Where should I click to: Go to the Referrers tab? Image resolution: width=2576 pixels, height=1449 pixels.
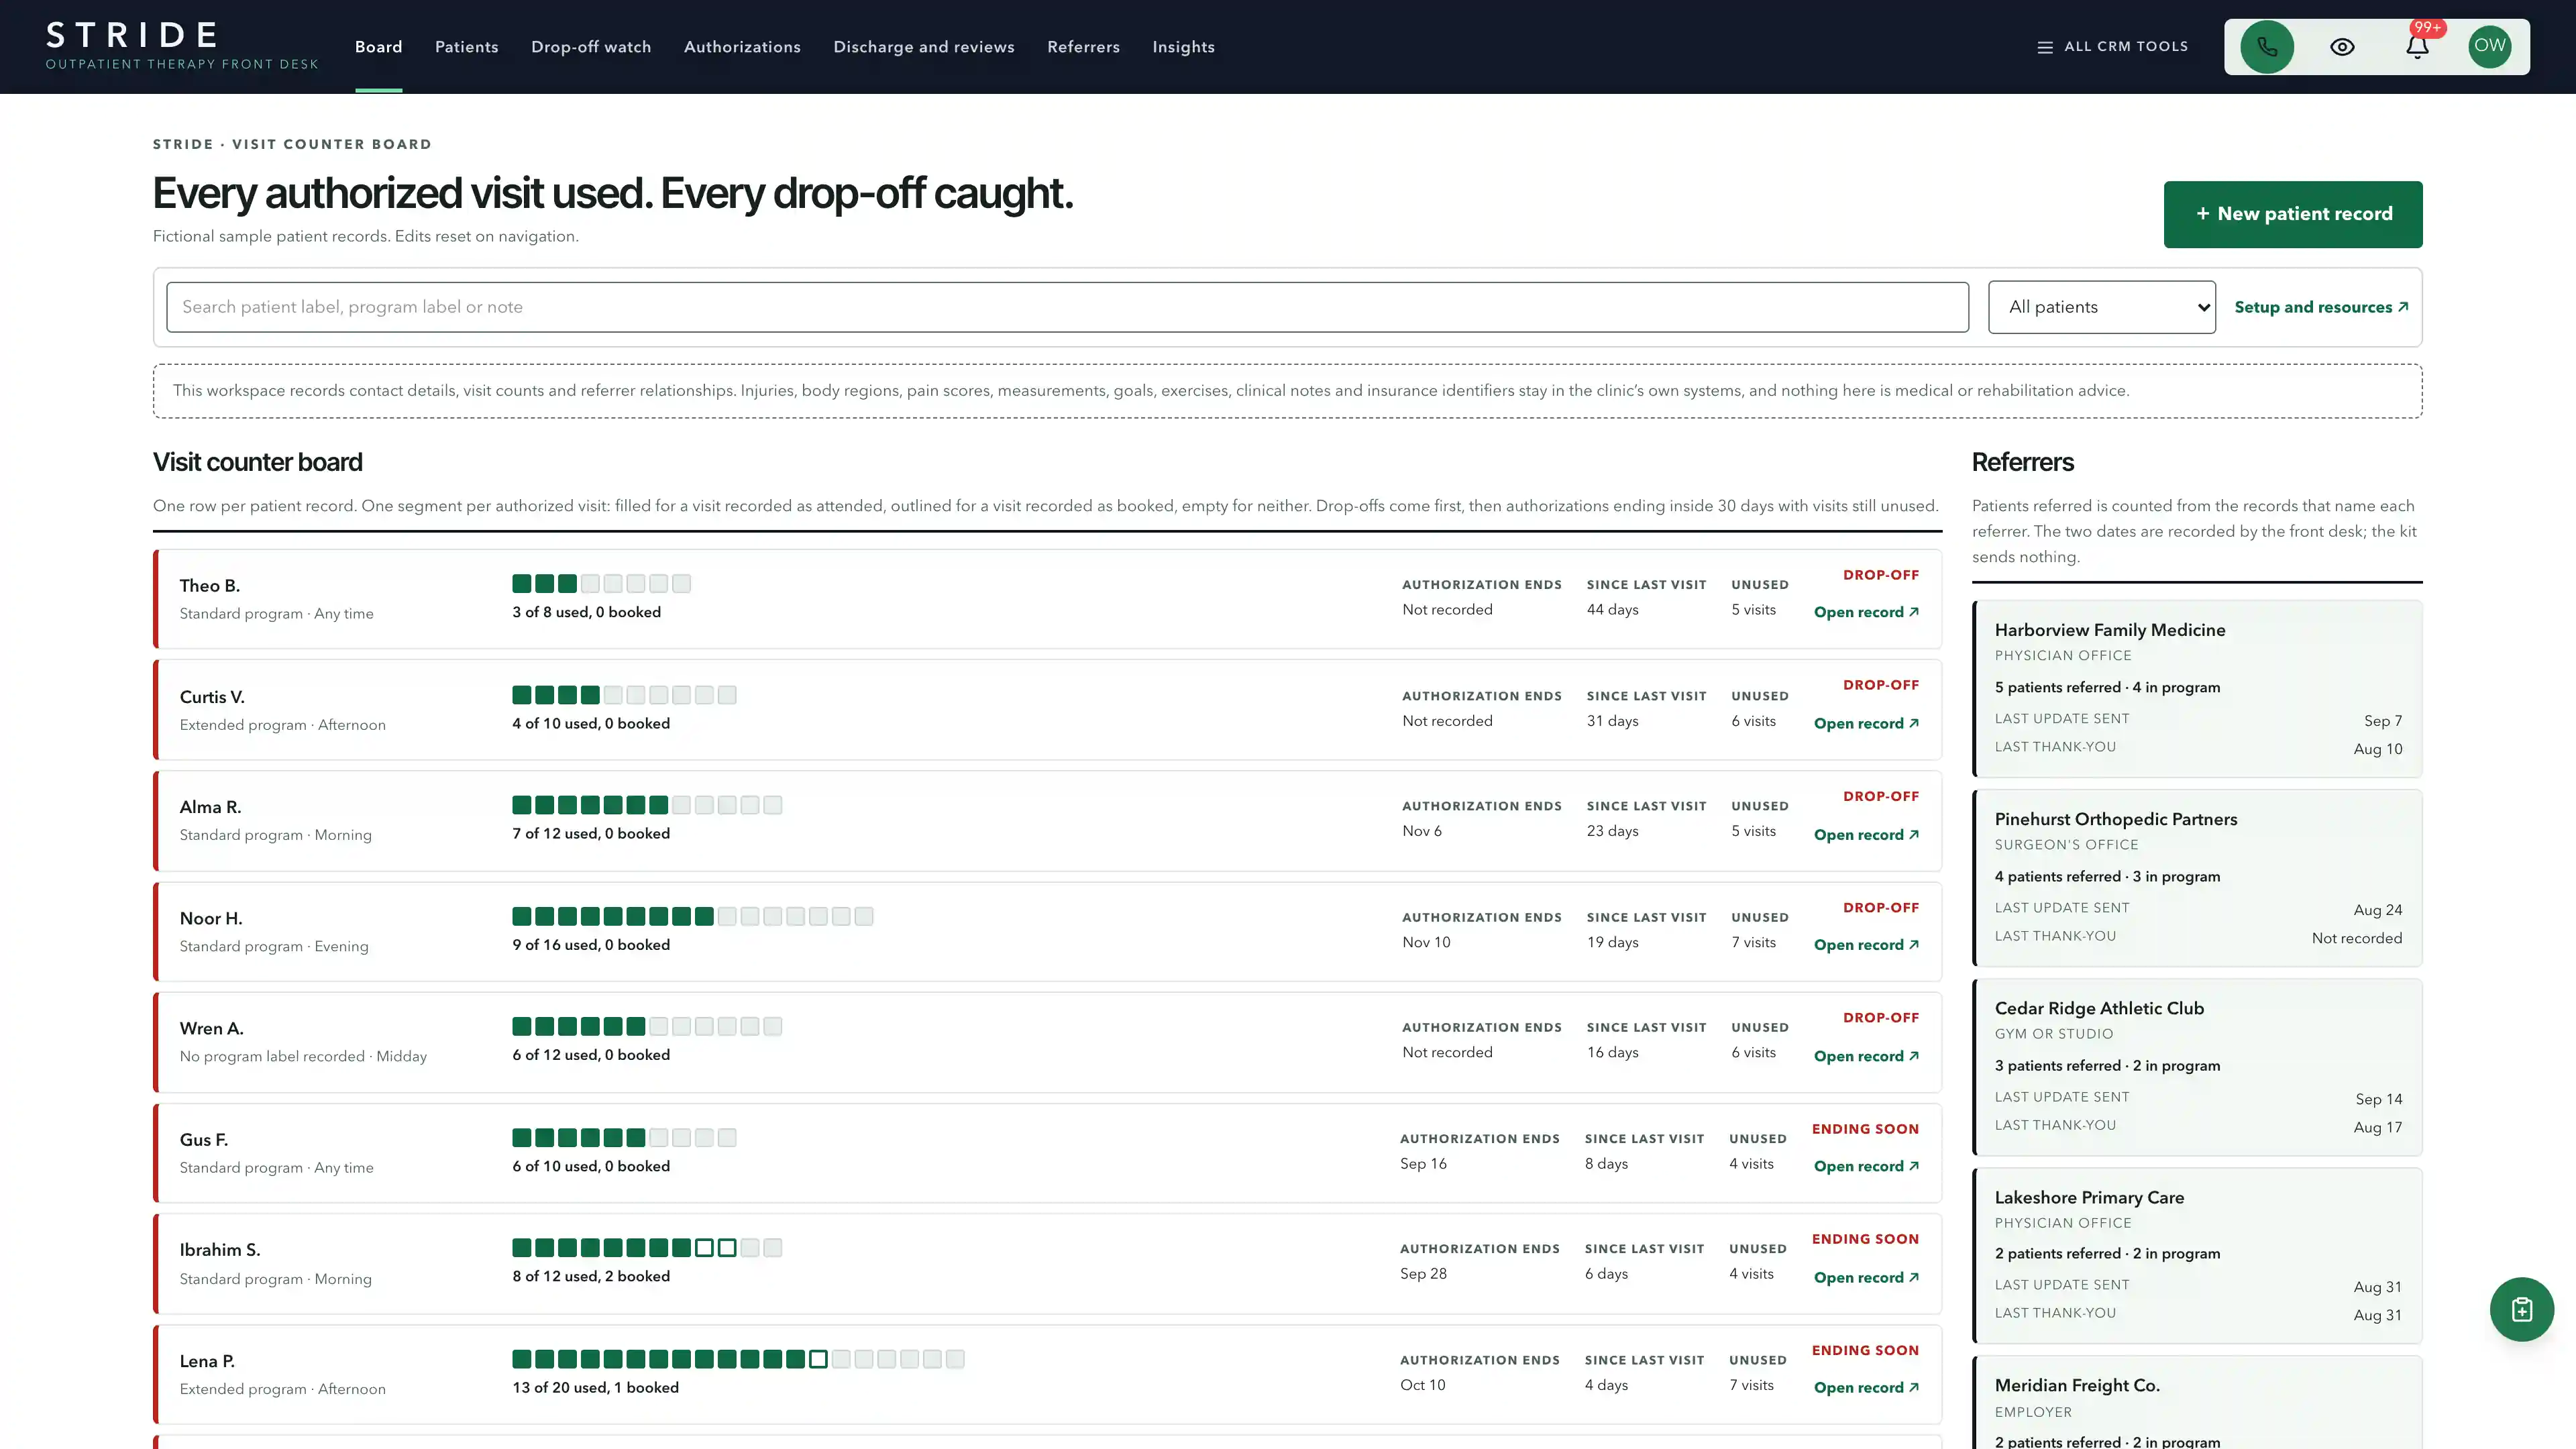pos(1083,47)
